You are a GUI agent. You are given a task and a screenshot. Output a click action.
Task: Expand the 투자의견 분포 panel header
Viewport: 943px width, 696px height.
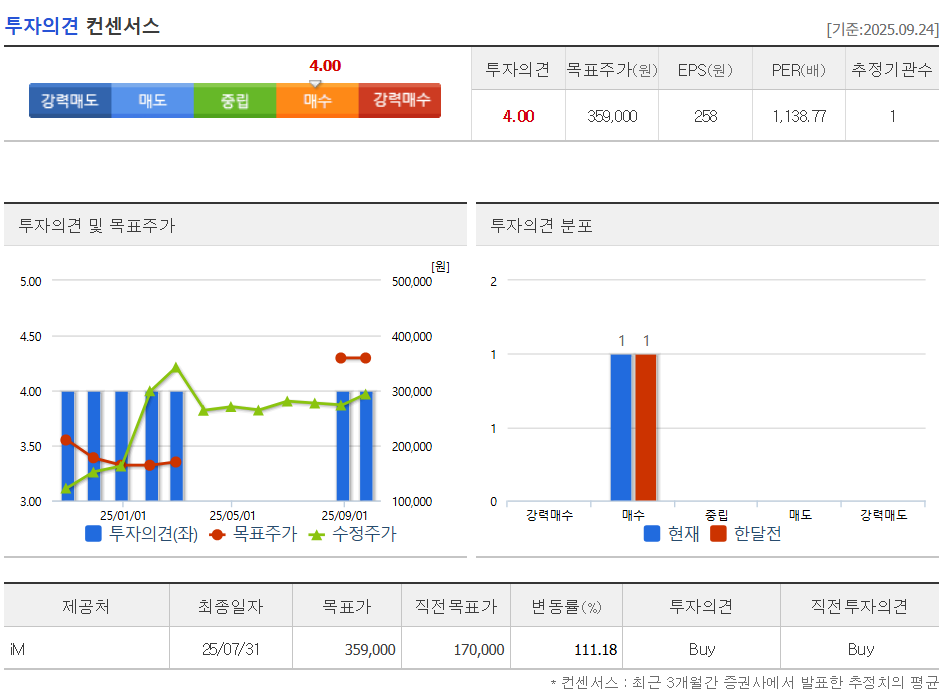pos(540,224)
